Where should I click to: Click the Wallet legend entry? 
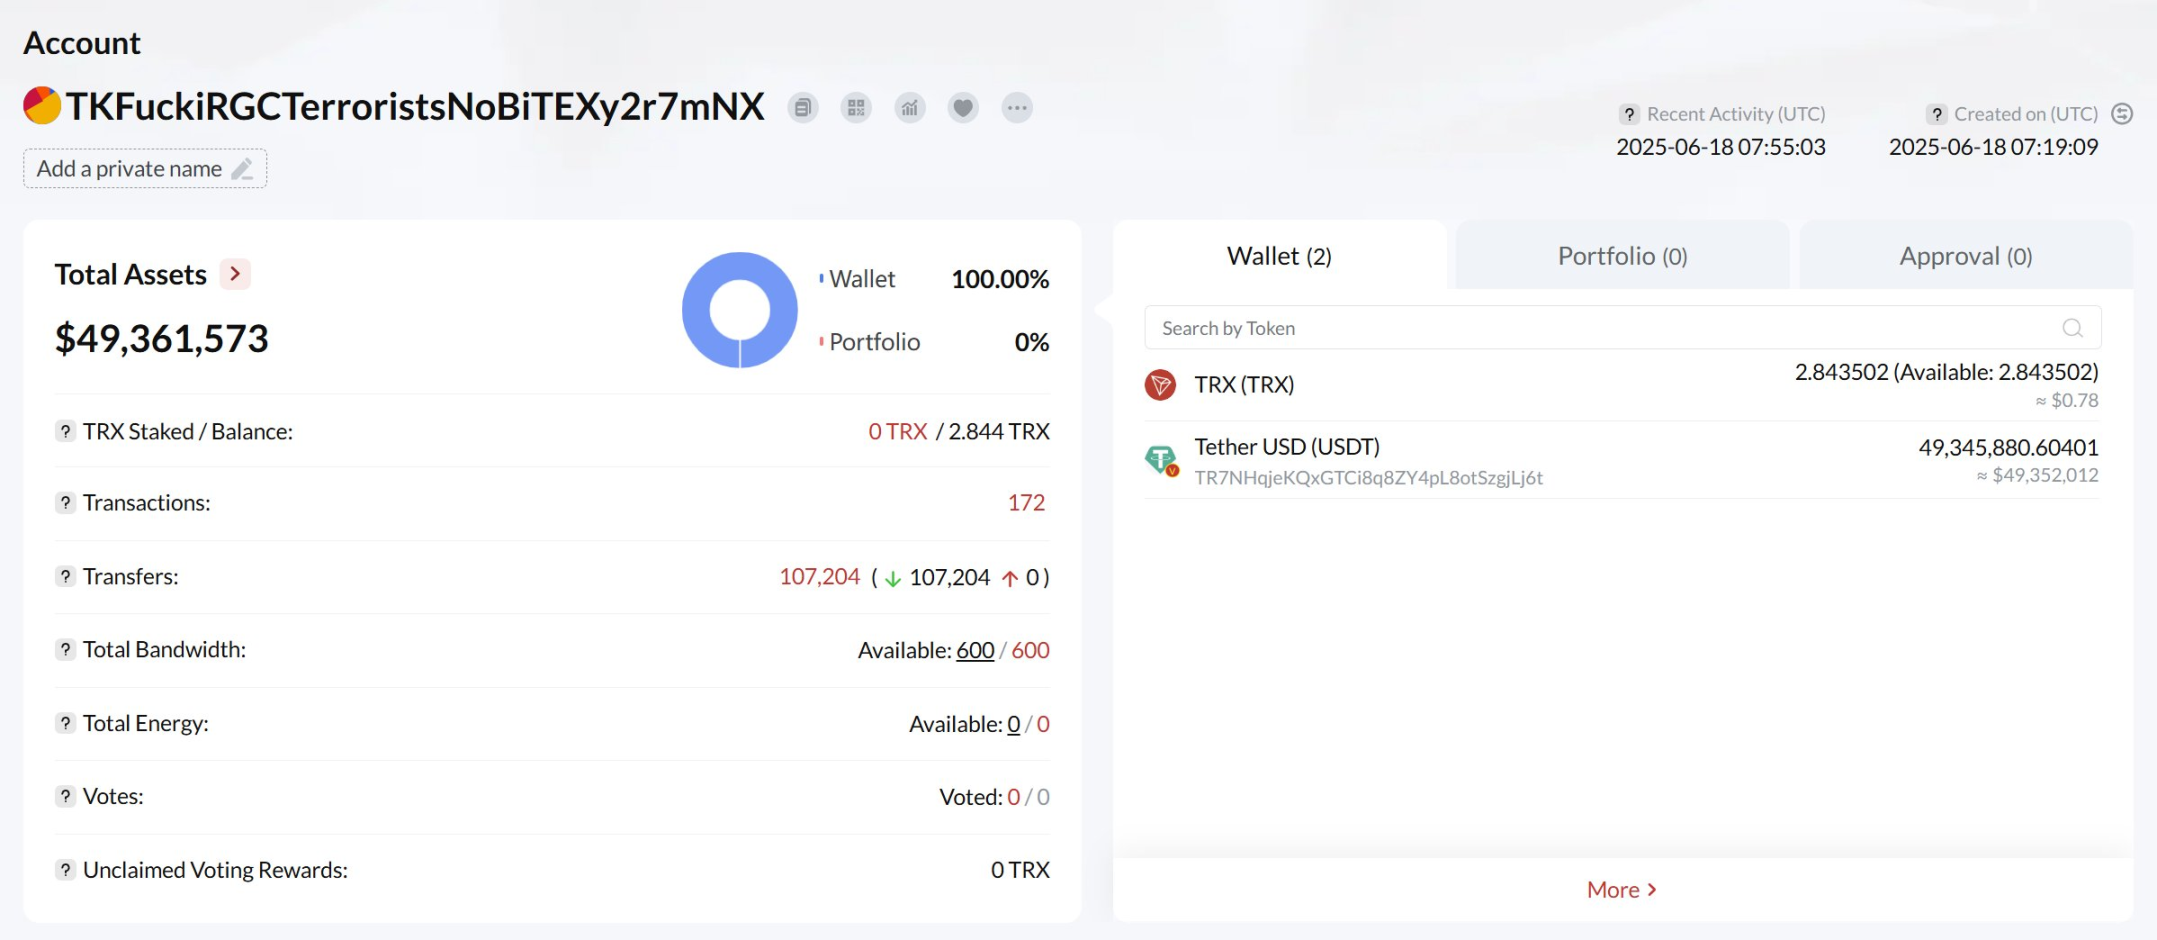pos(858,279)
